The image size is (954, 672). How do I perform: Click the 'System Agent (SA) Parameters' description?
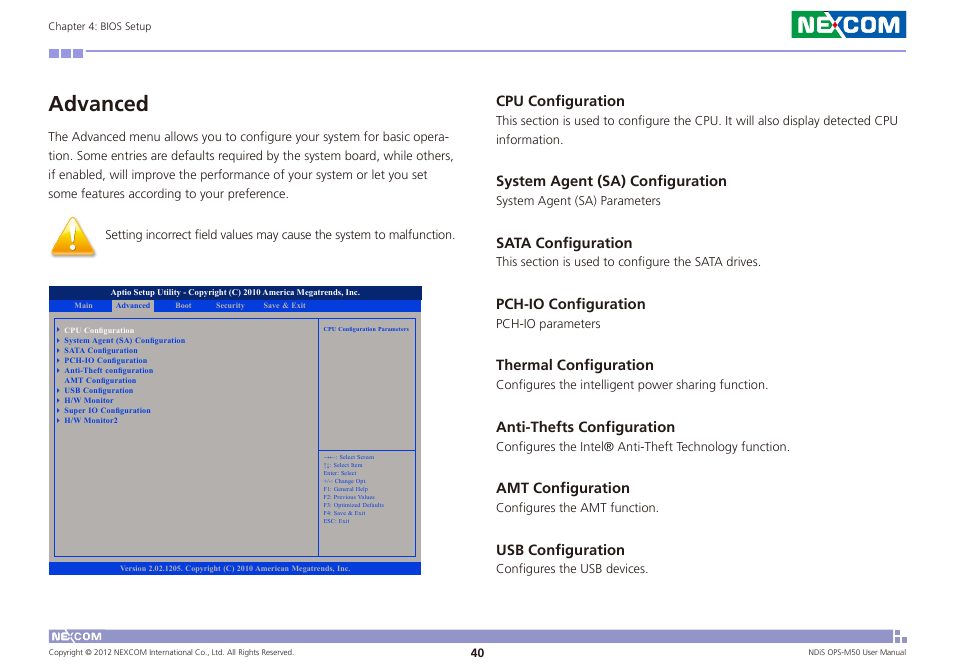[578, 201]
